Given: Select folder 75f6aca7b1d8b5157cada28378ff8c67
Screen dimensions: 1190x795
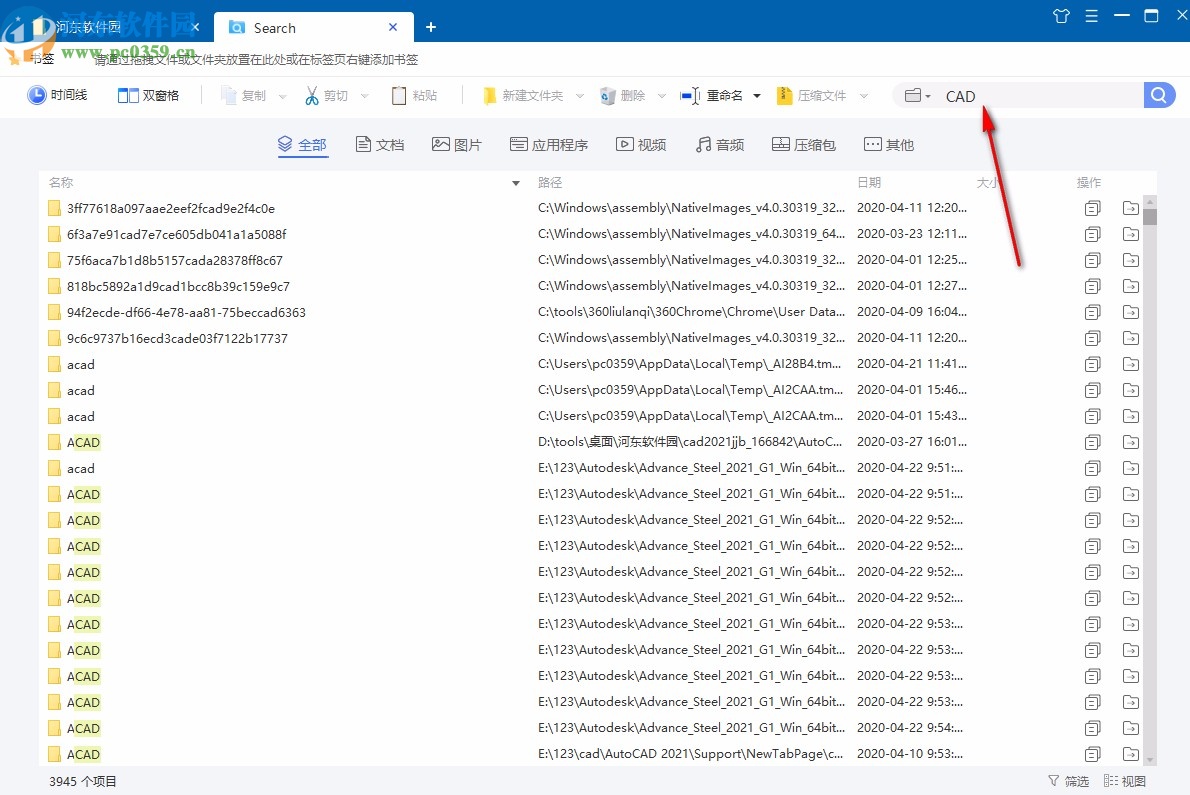Looking at the screenshot, I should pos(175,260).
